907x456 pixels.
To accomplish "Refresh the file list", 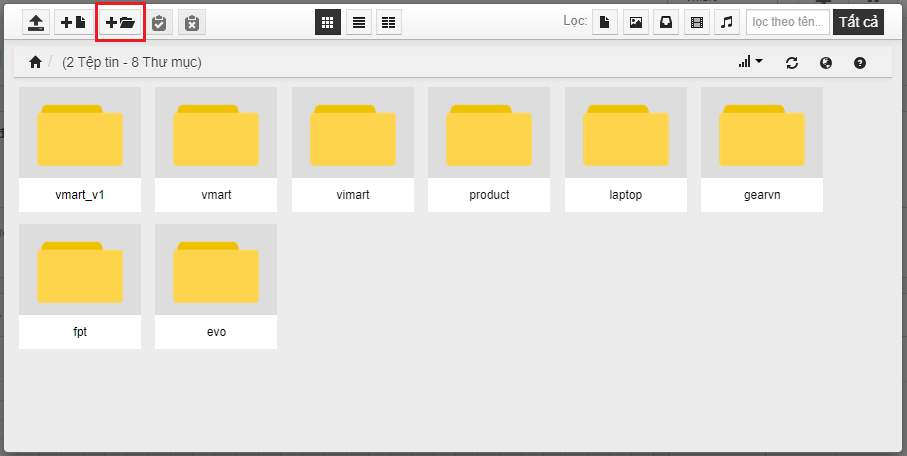I will coord(792,62).
